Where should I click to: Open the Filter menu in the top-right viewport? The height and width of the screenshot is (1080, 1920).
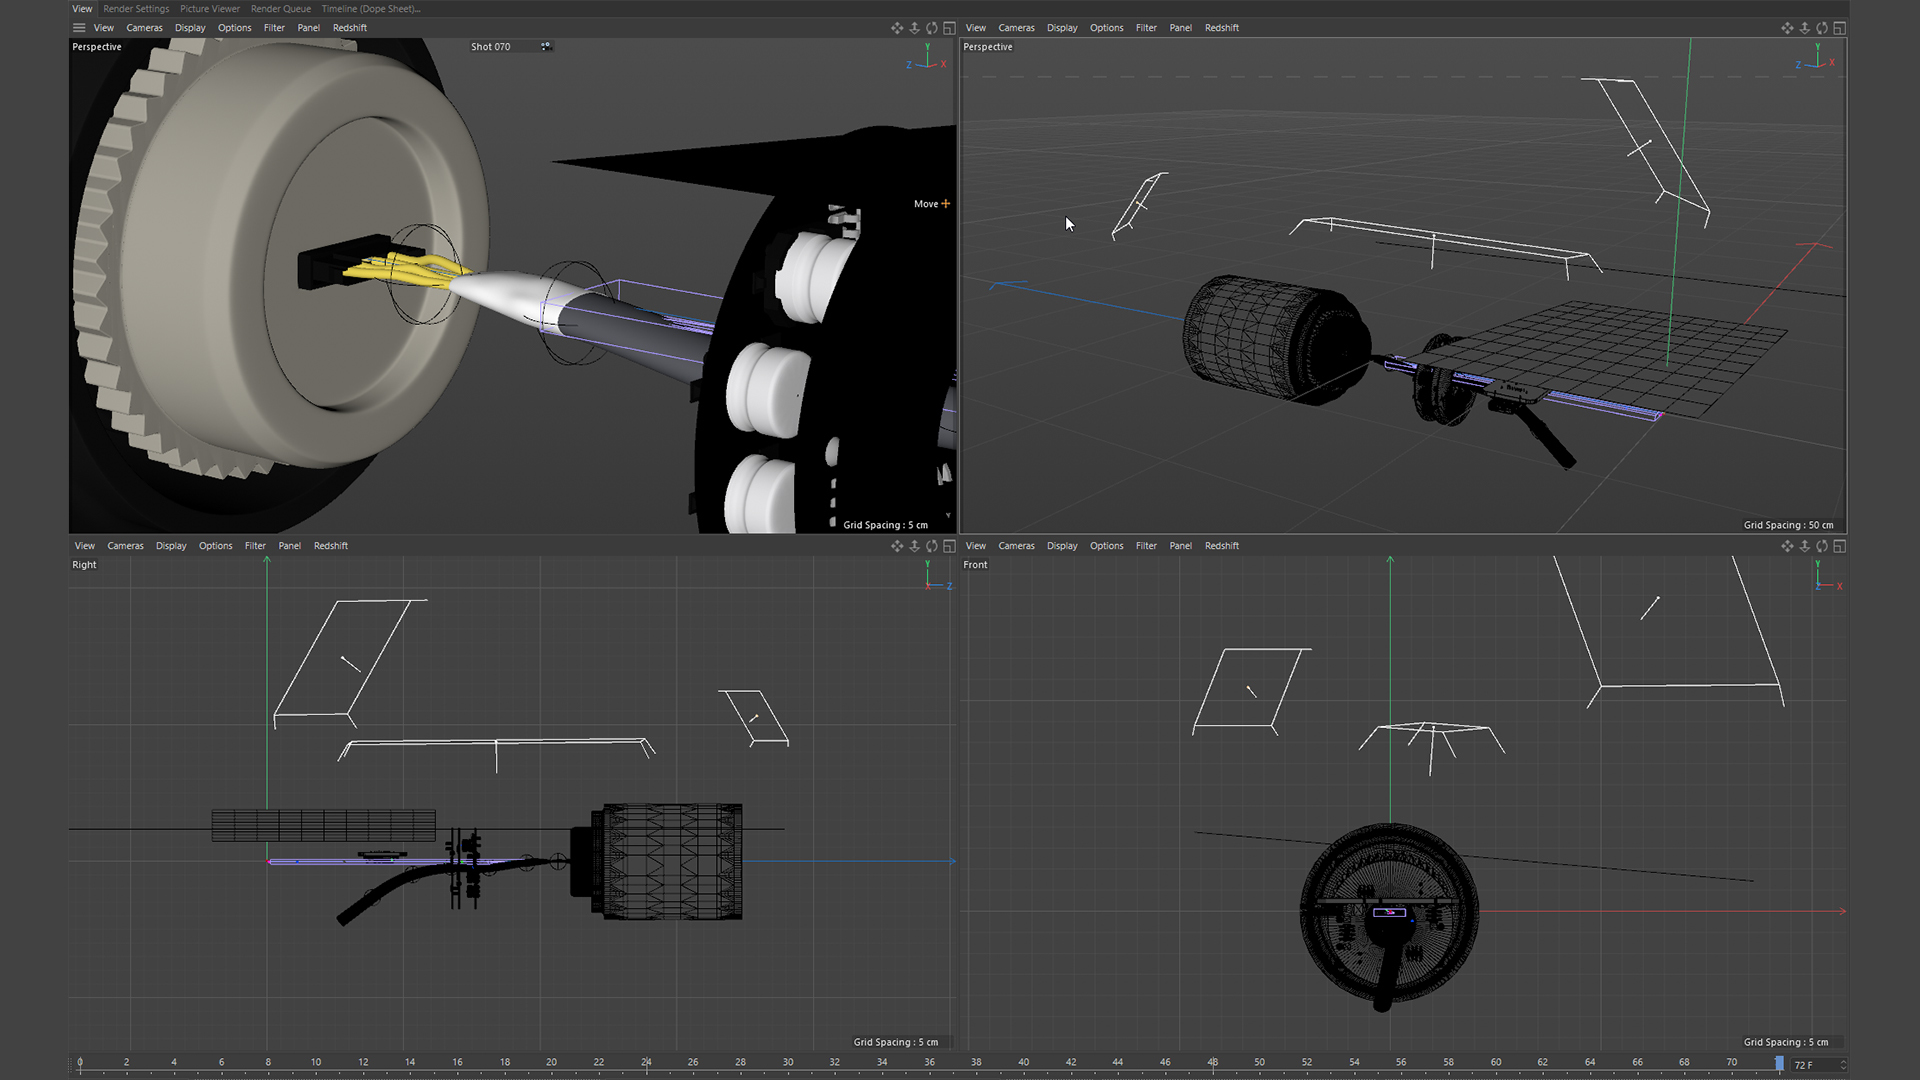[1146, 28]
